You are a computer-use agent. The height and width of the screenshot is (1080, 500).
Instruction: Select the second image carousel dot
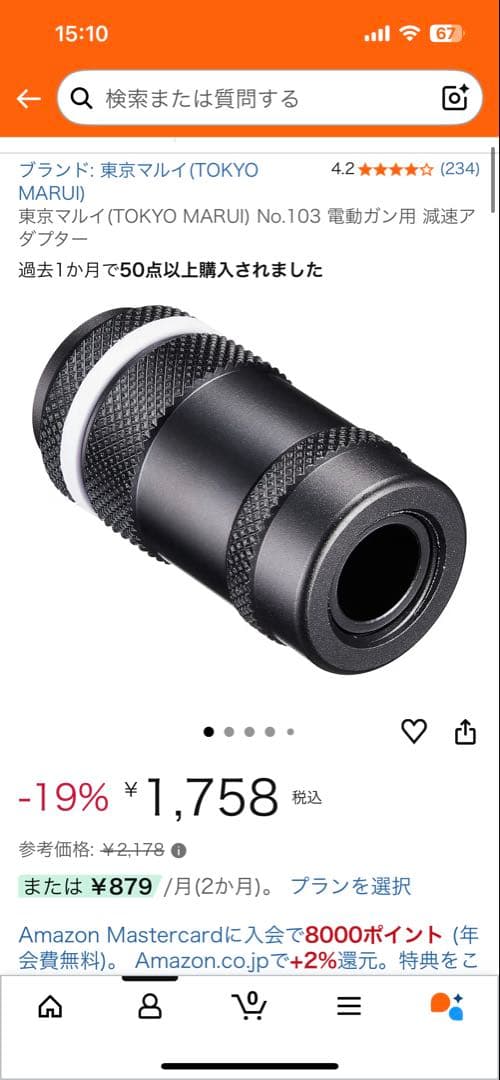point(229,731)
